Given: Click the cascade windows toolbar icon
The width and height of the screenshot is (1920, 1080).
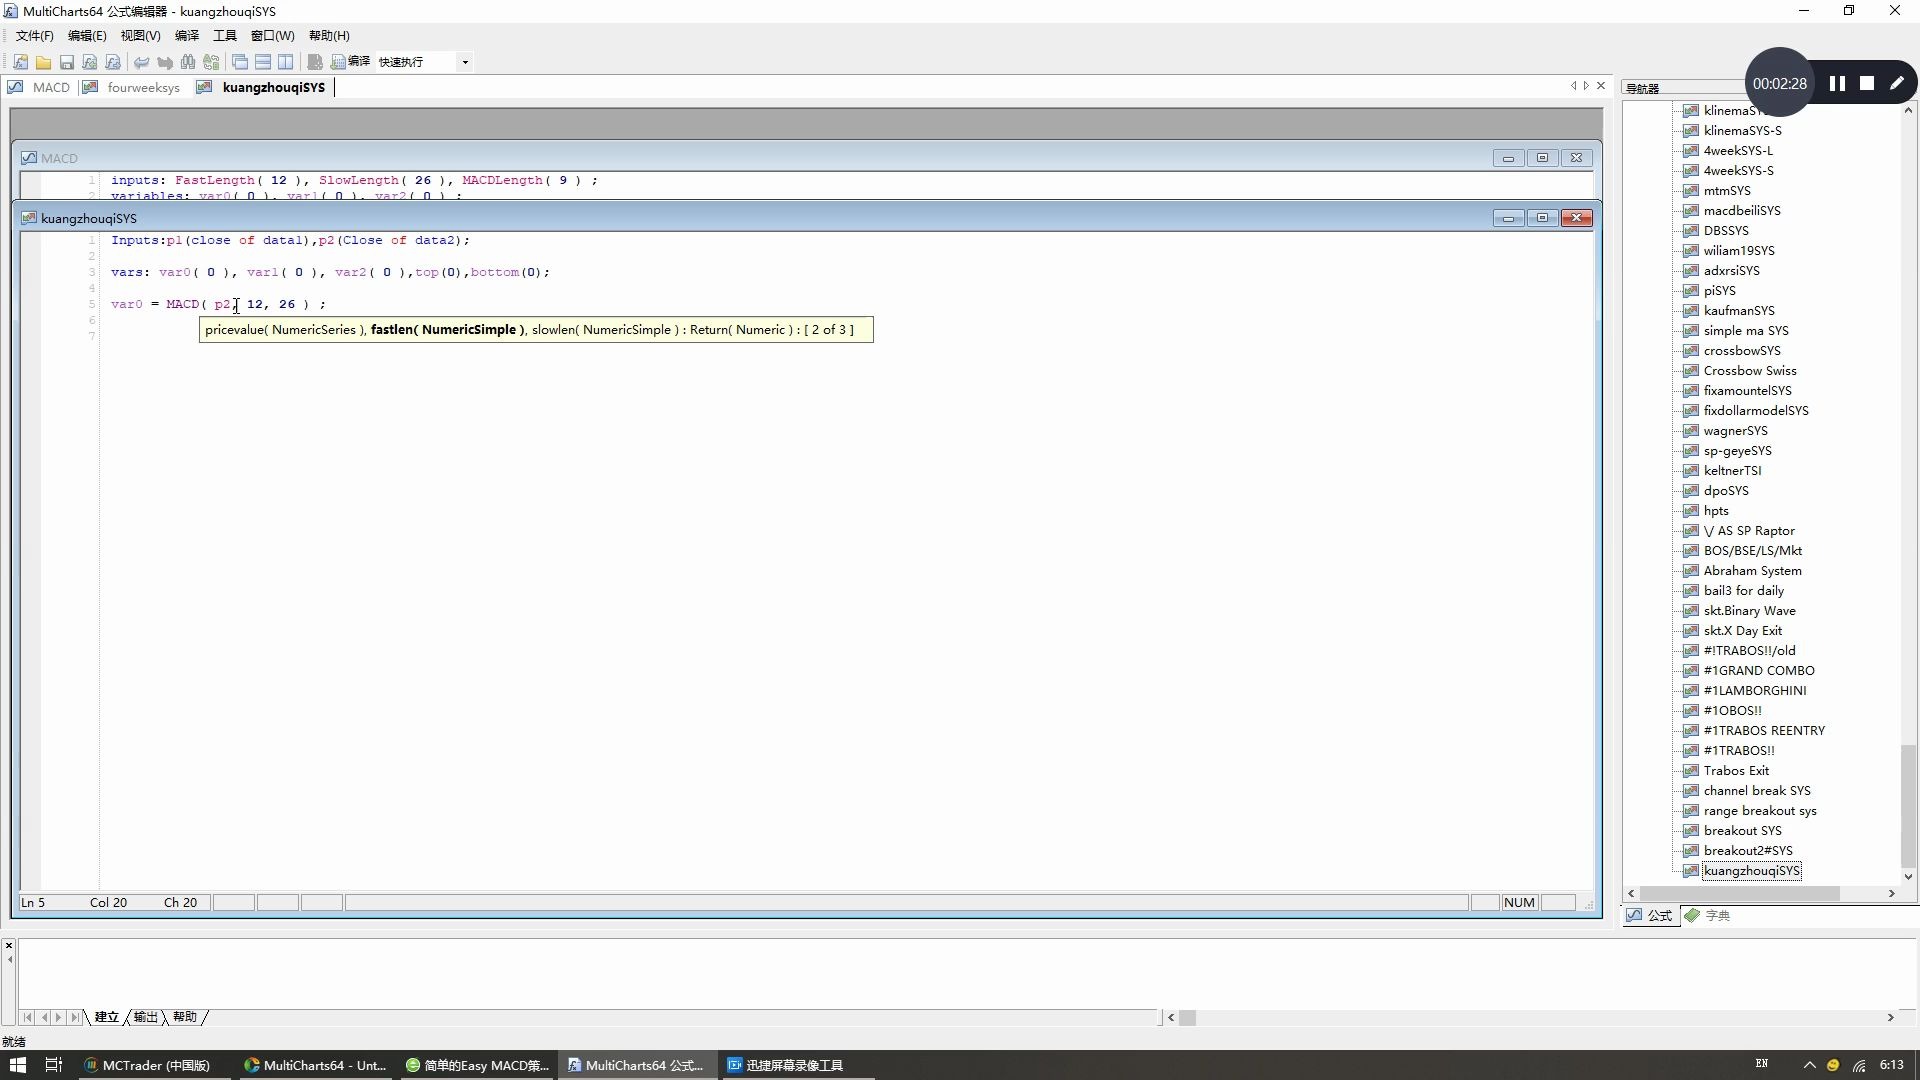Looking at the screenshot, I should pyautogui.click(x=240, y=62).
